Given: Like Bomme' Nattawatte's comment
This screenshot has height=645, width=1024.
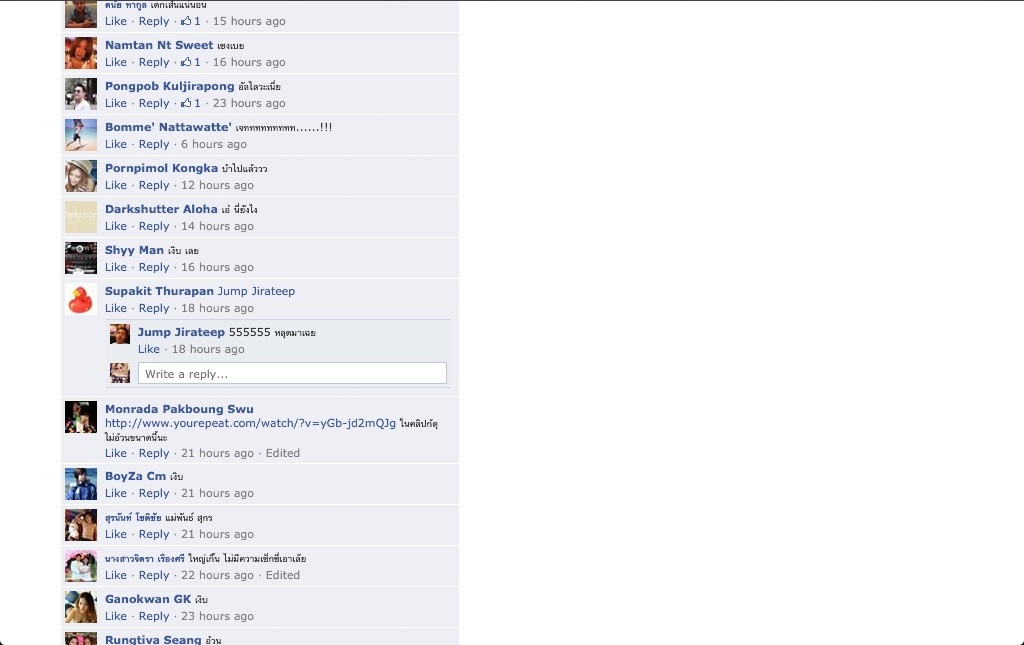Looking at the screenshot, I should click(116, 144).
